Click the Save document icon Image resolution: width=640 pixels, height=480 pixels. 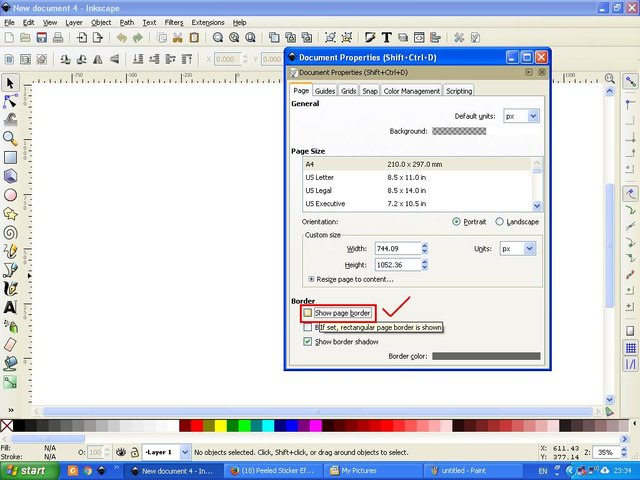[x=41, y=38]
